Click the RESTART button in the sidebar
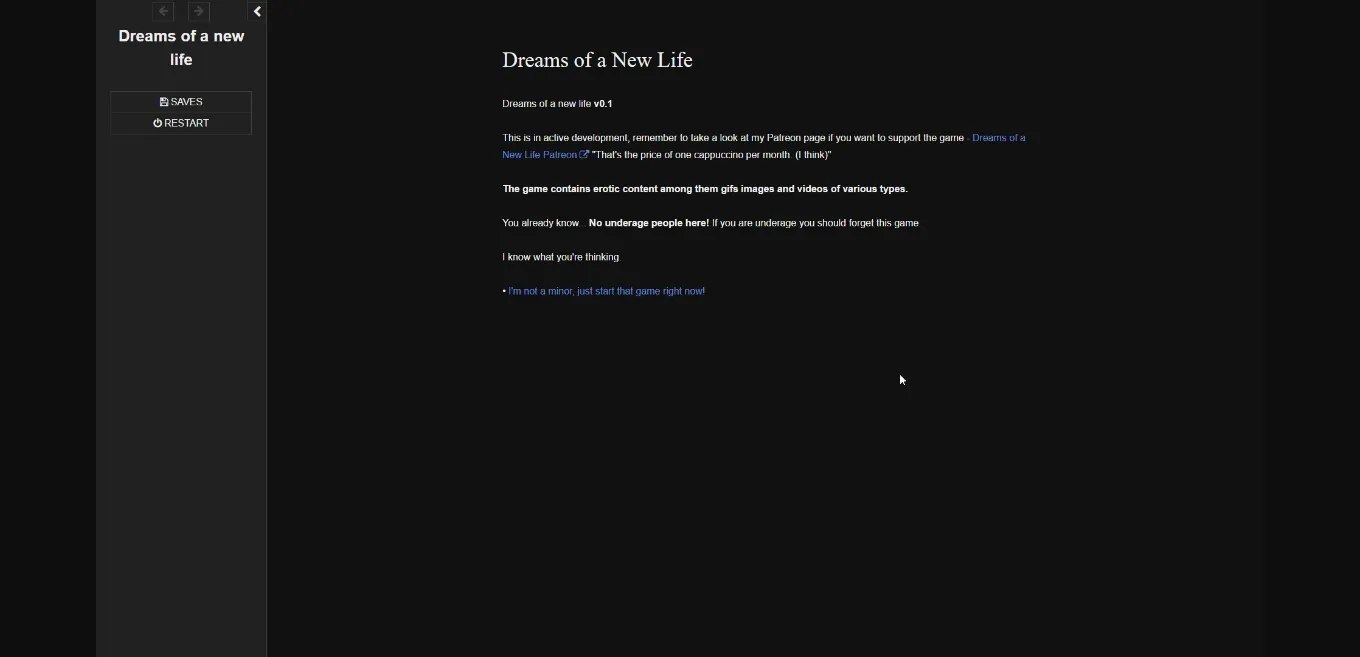Screen dimensions: 1360x657 coord(181,122)
